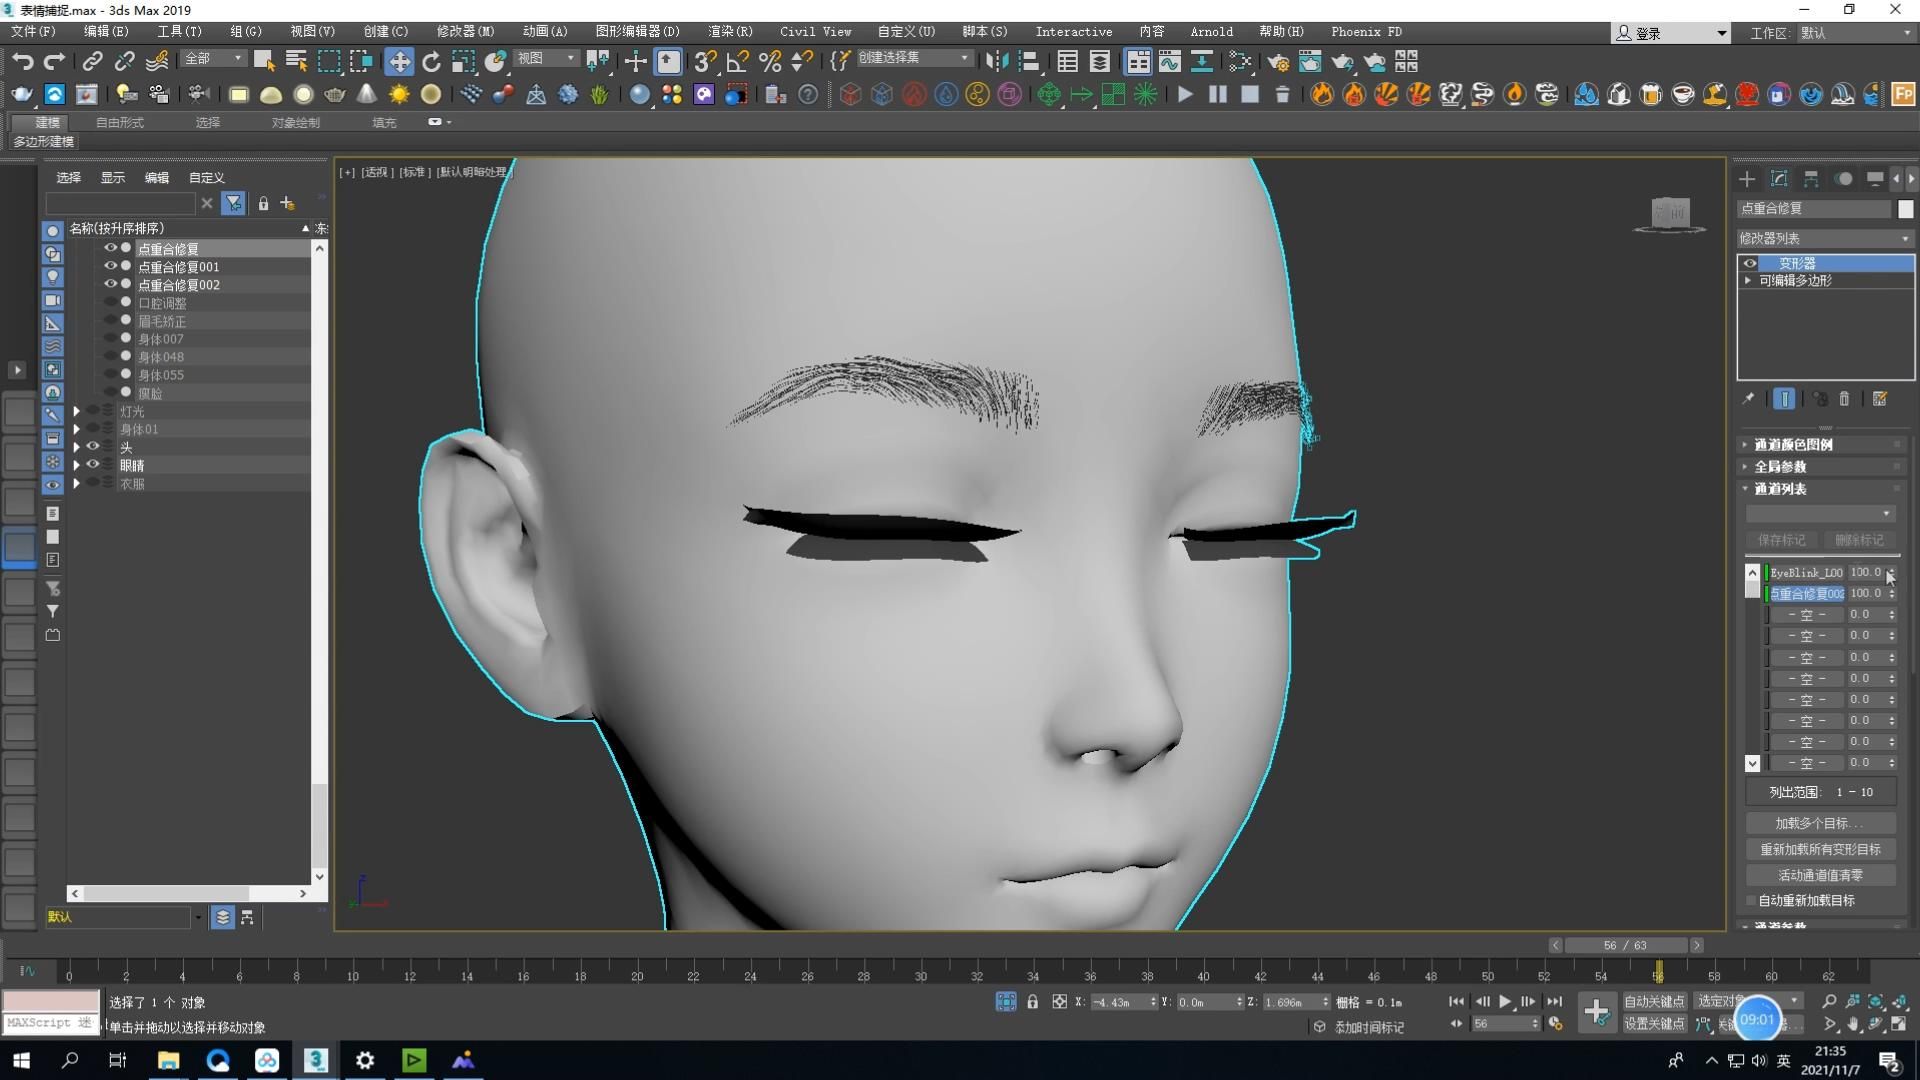The width and height of the screenshot is (1920, 1080).
Task: Expand the 全局参数 rollout
Action: 1822,467
